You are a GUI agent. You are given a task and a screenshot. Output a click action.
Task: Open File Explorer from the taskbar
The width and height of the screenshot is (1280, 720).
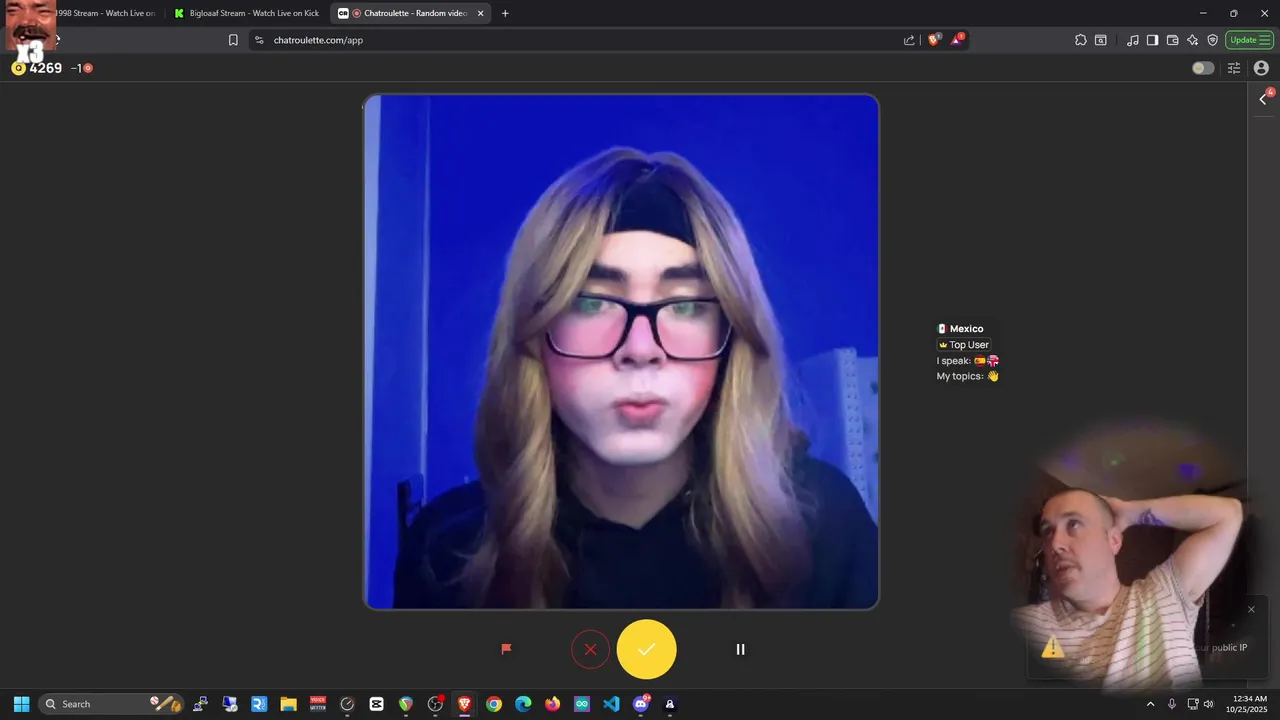289,704
